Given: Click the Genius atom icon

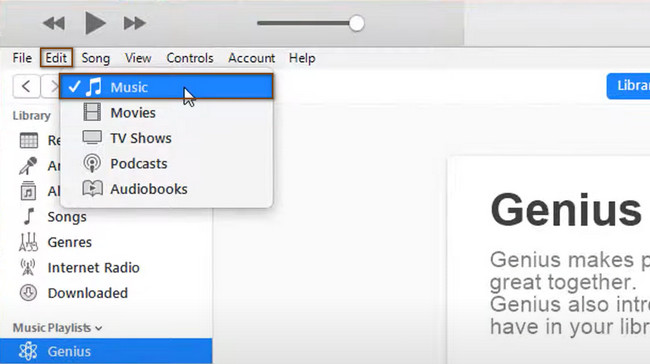Looking at the screenshot, I should pos(28,351).
